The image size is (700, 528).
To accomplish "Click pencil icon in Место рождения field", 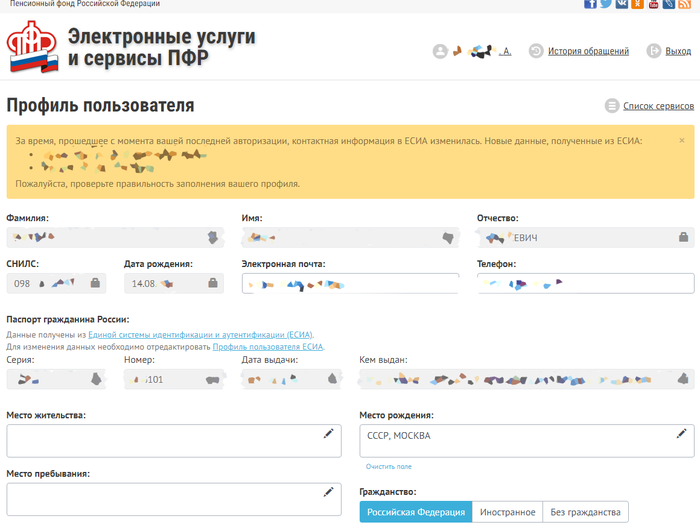I will [x=681, y=433].
